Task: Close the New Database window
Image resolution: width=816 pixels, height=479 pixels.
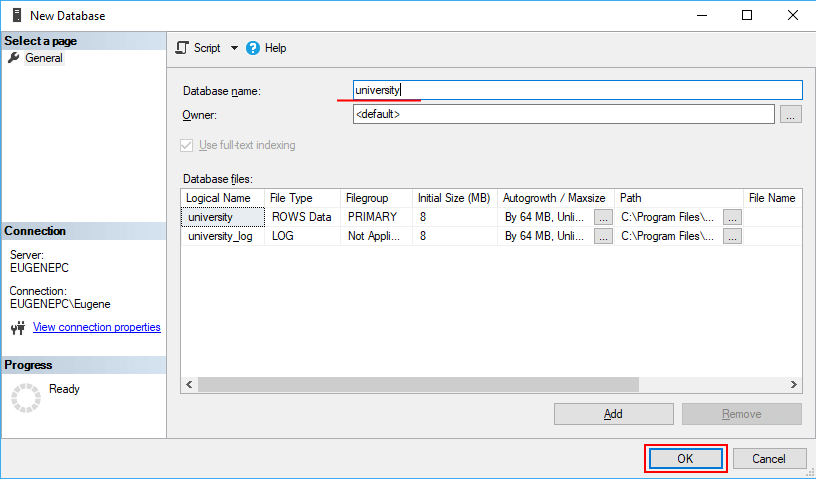Action: [793, 15]
